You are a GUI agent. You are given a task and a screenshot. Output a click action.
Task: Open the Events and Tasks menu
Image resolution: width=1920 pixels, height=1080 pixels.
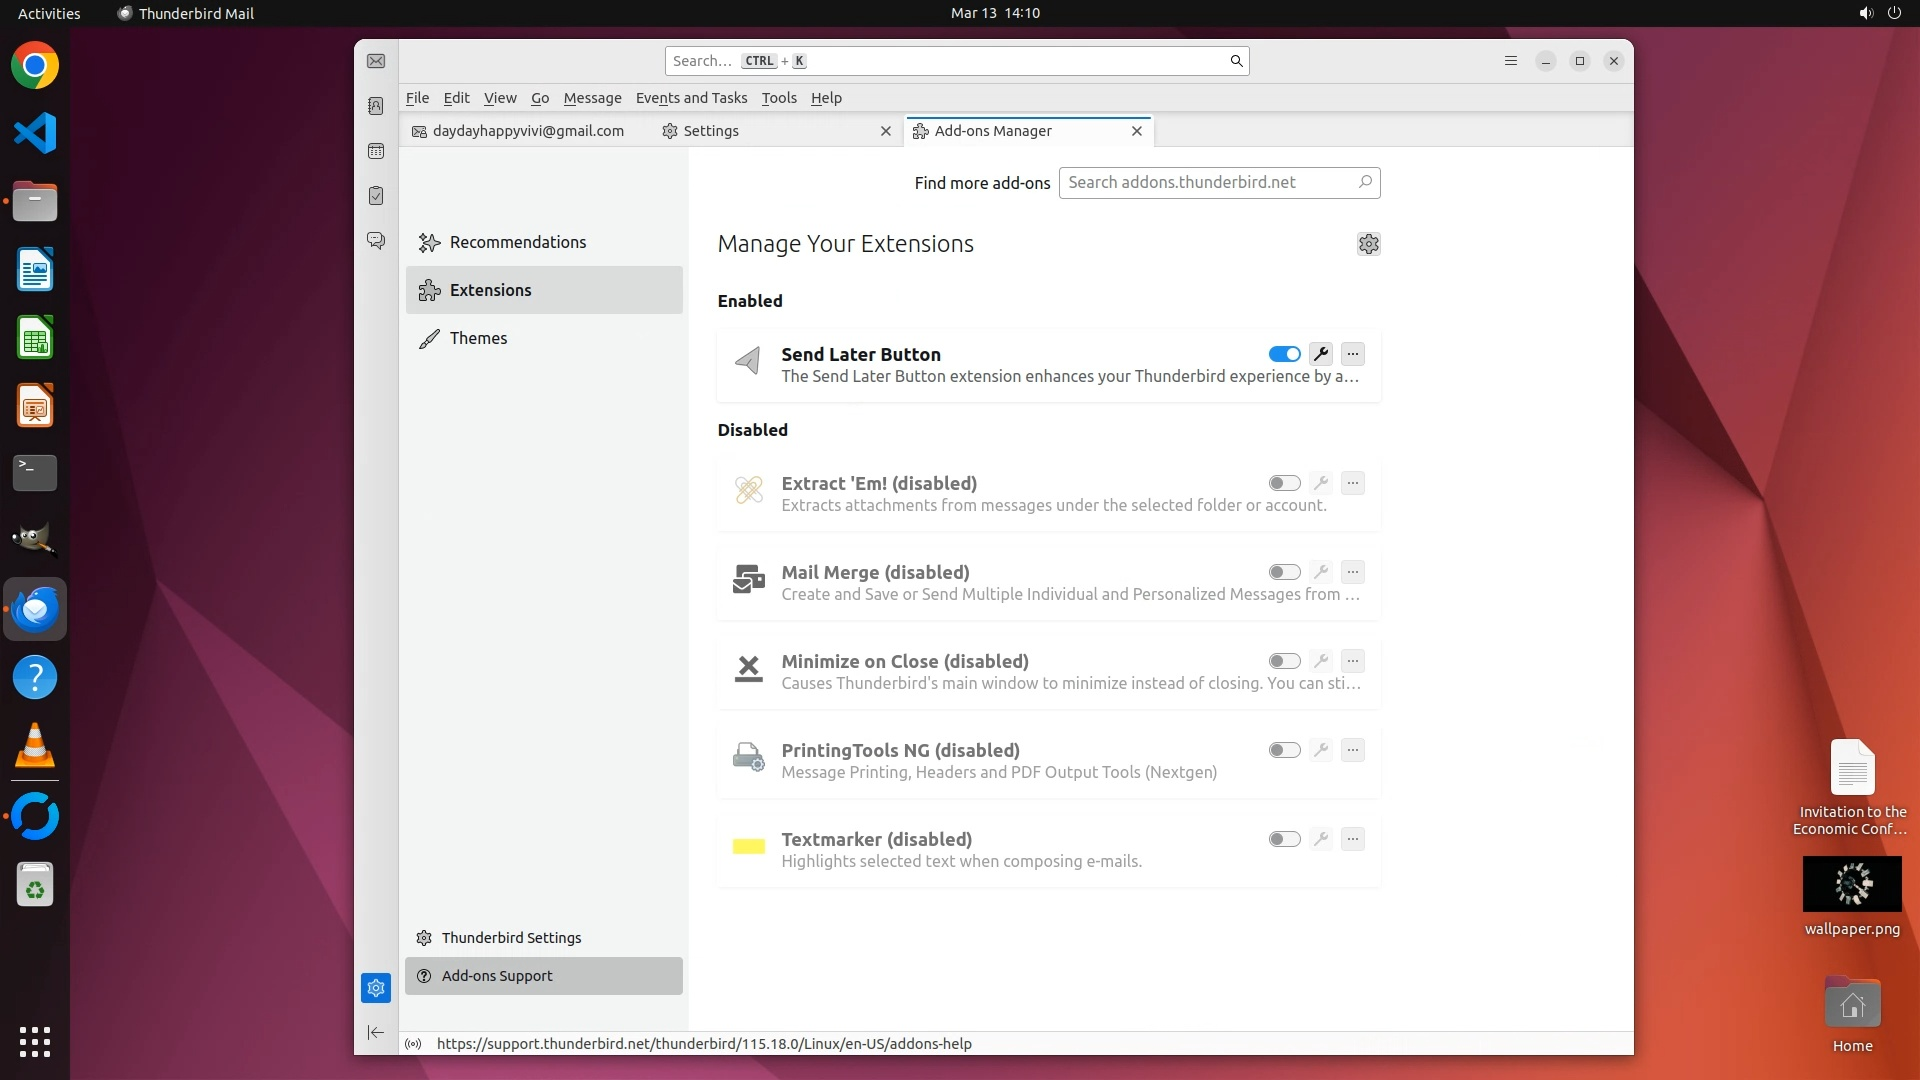pos(691,98)
